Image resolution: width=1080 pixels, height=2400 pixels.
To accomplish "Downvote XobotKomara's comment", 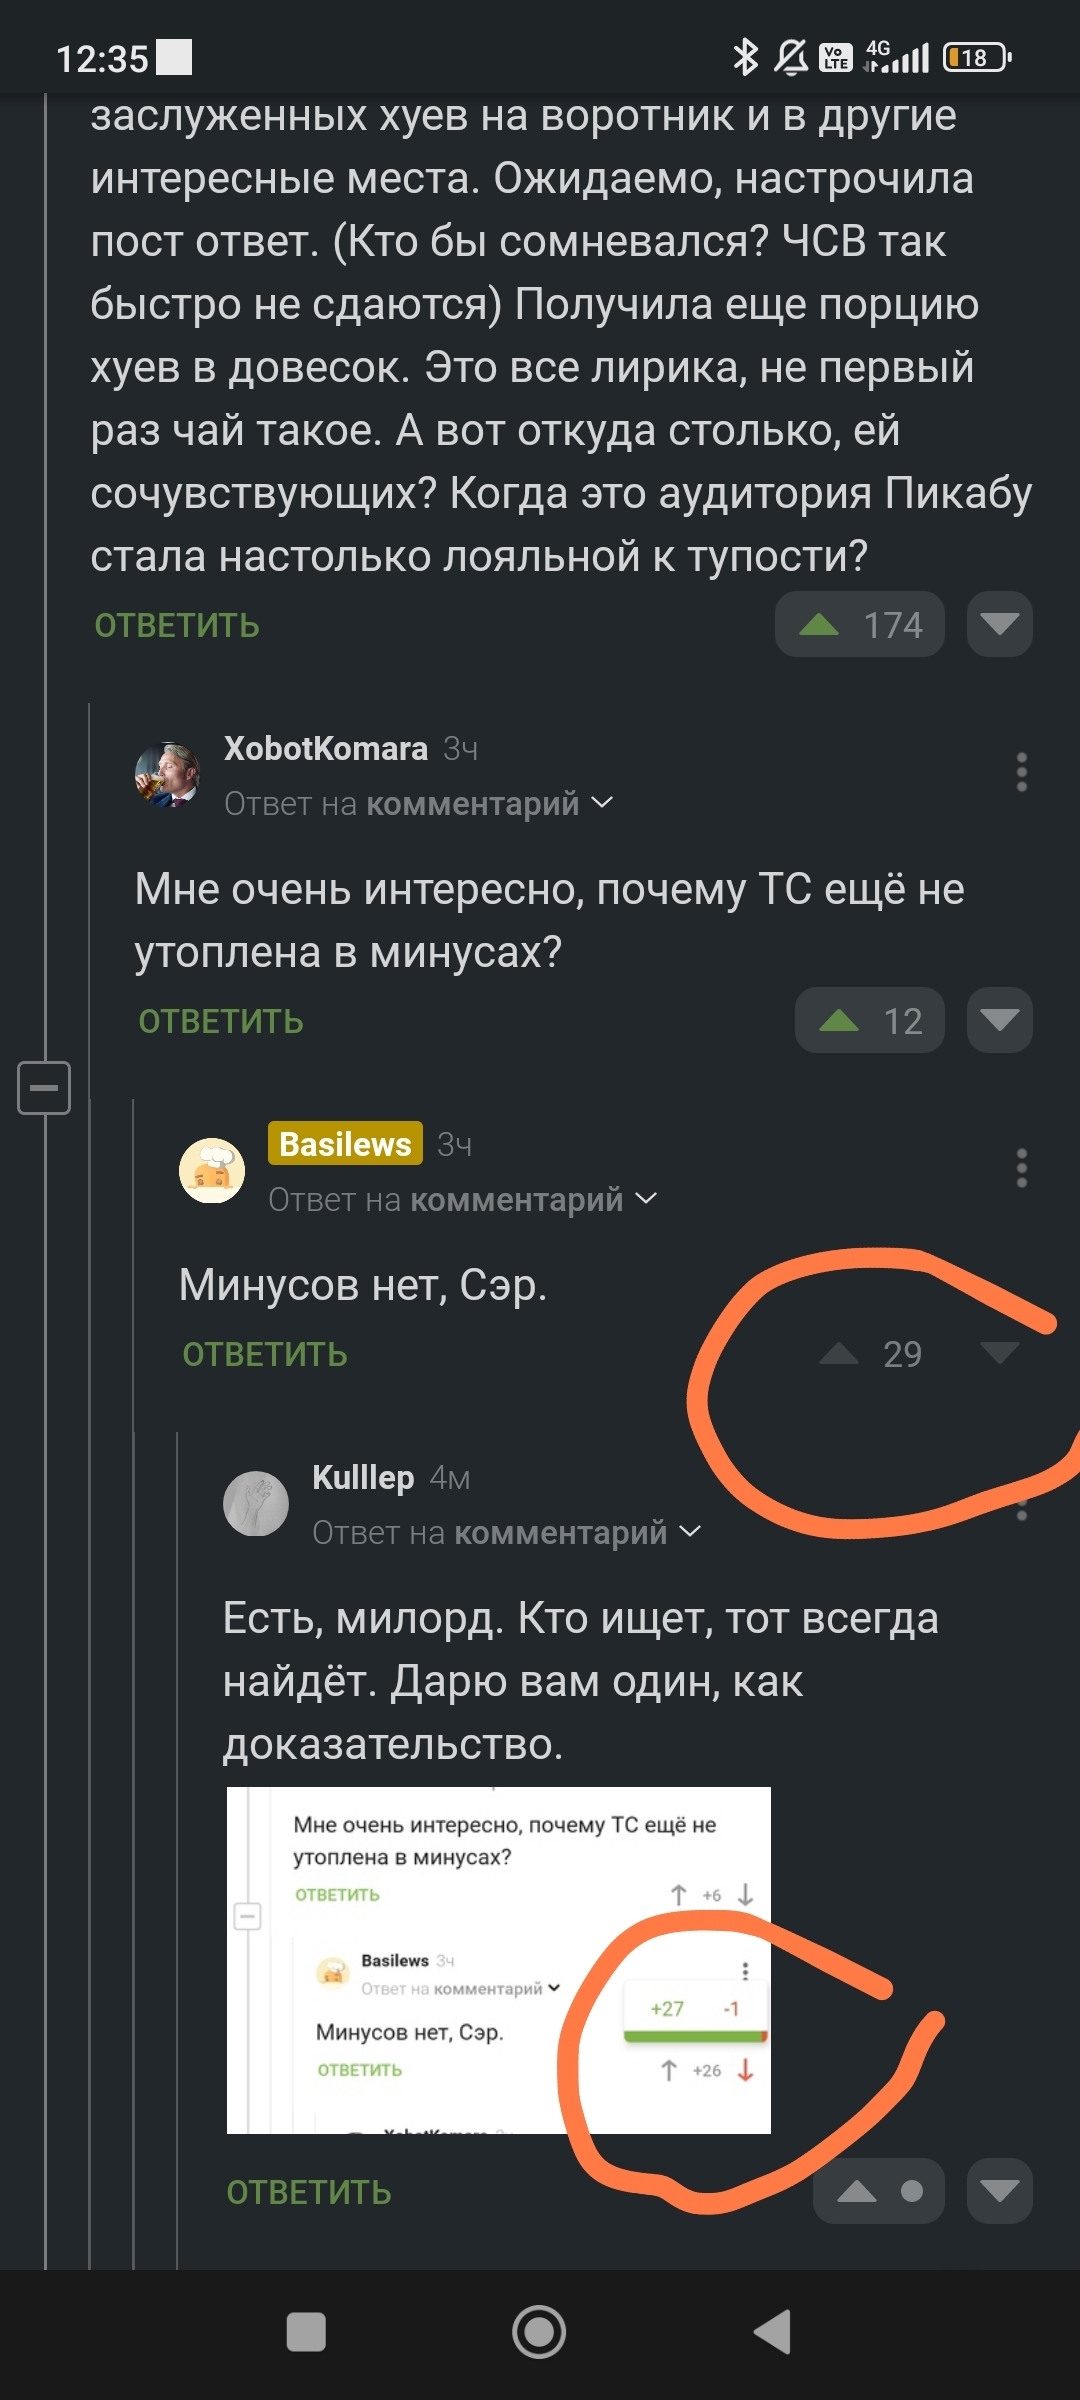I will click(x=999, y=1021).
